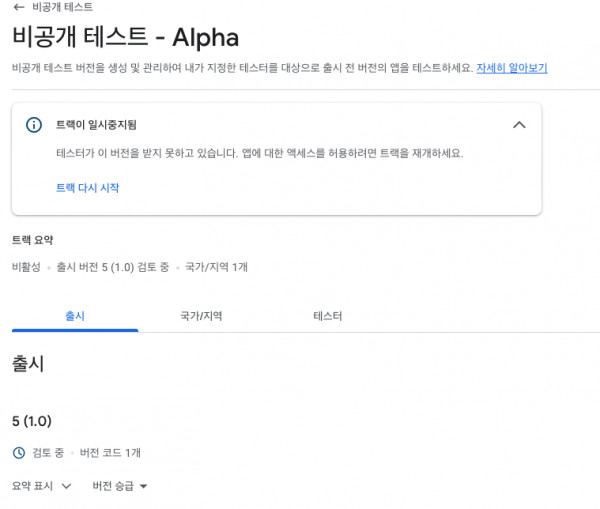Click the 트랙이 일시중지됨 notice title

click(x=96, y=125)
